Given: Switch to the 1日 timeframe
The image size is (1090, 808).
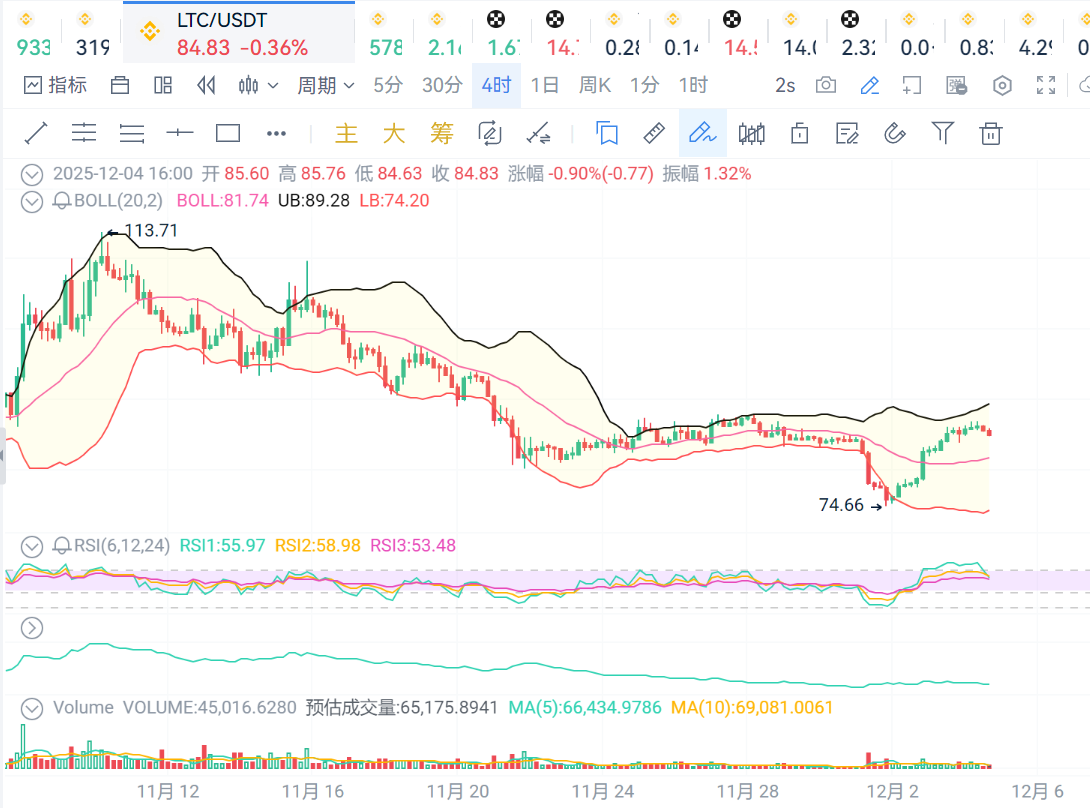Looking at the screenshot, I should (545, 85).
